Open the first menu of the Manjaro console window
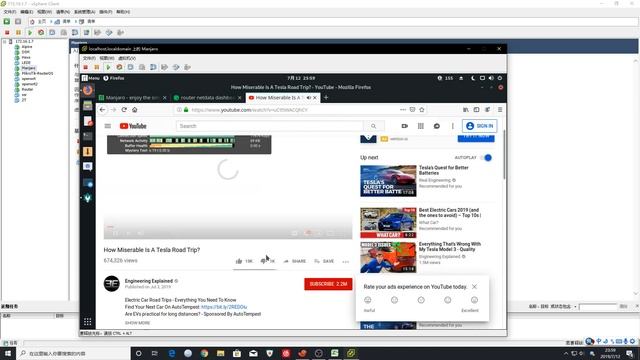Image resolution: width=640 pixels, height=360 pixels. tap(89, 58)
